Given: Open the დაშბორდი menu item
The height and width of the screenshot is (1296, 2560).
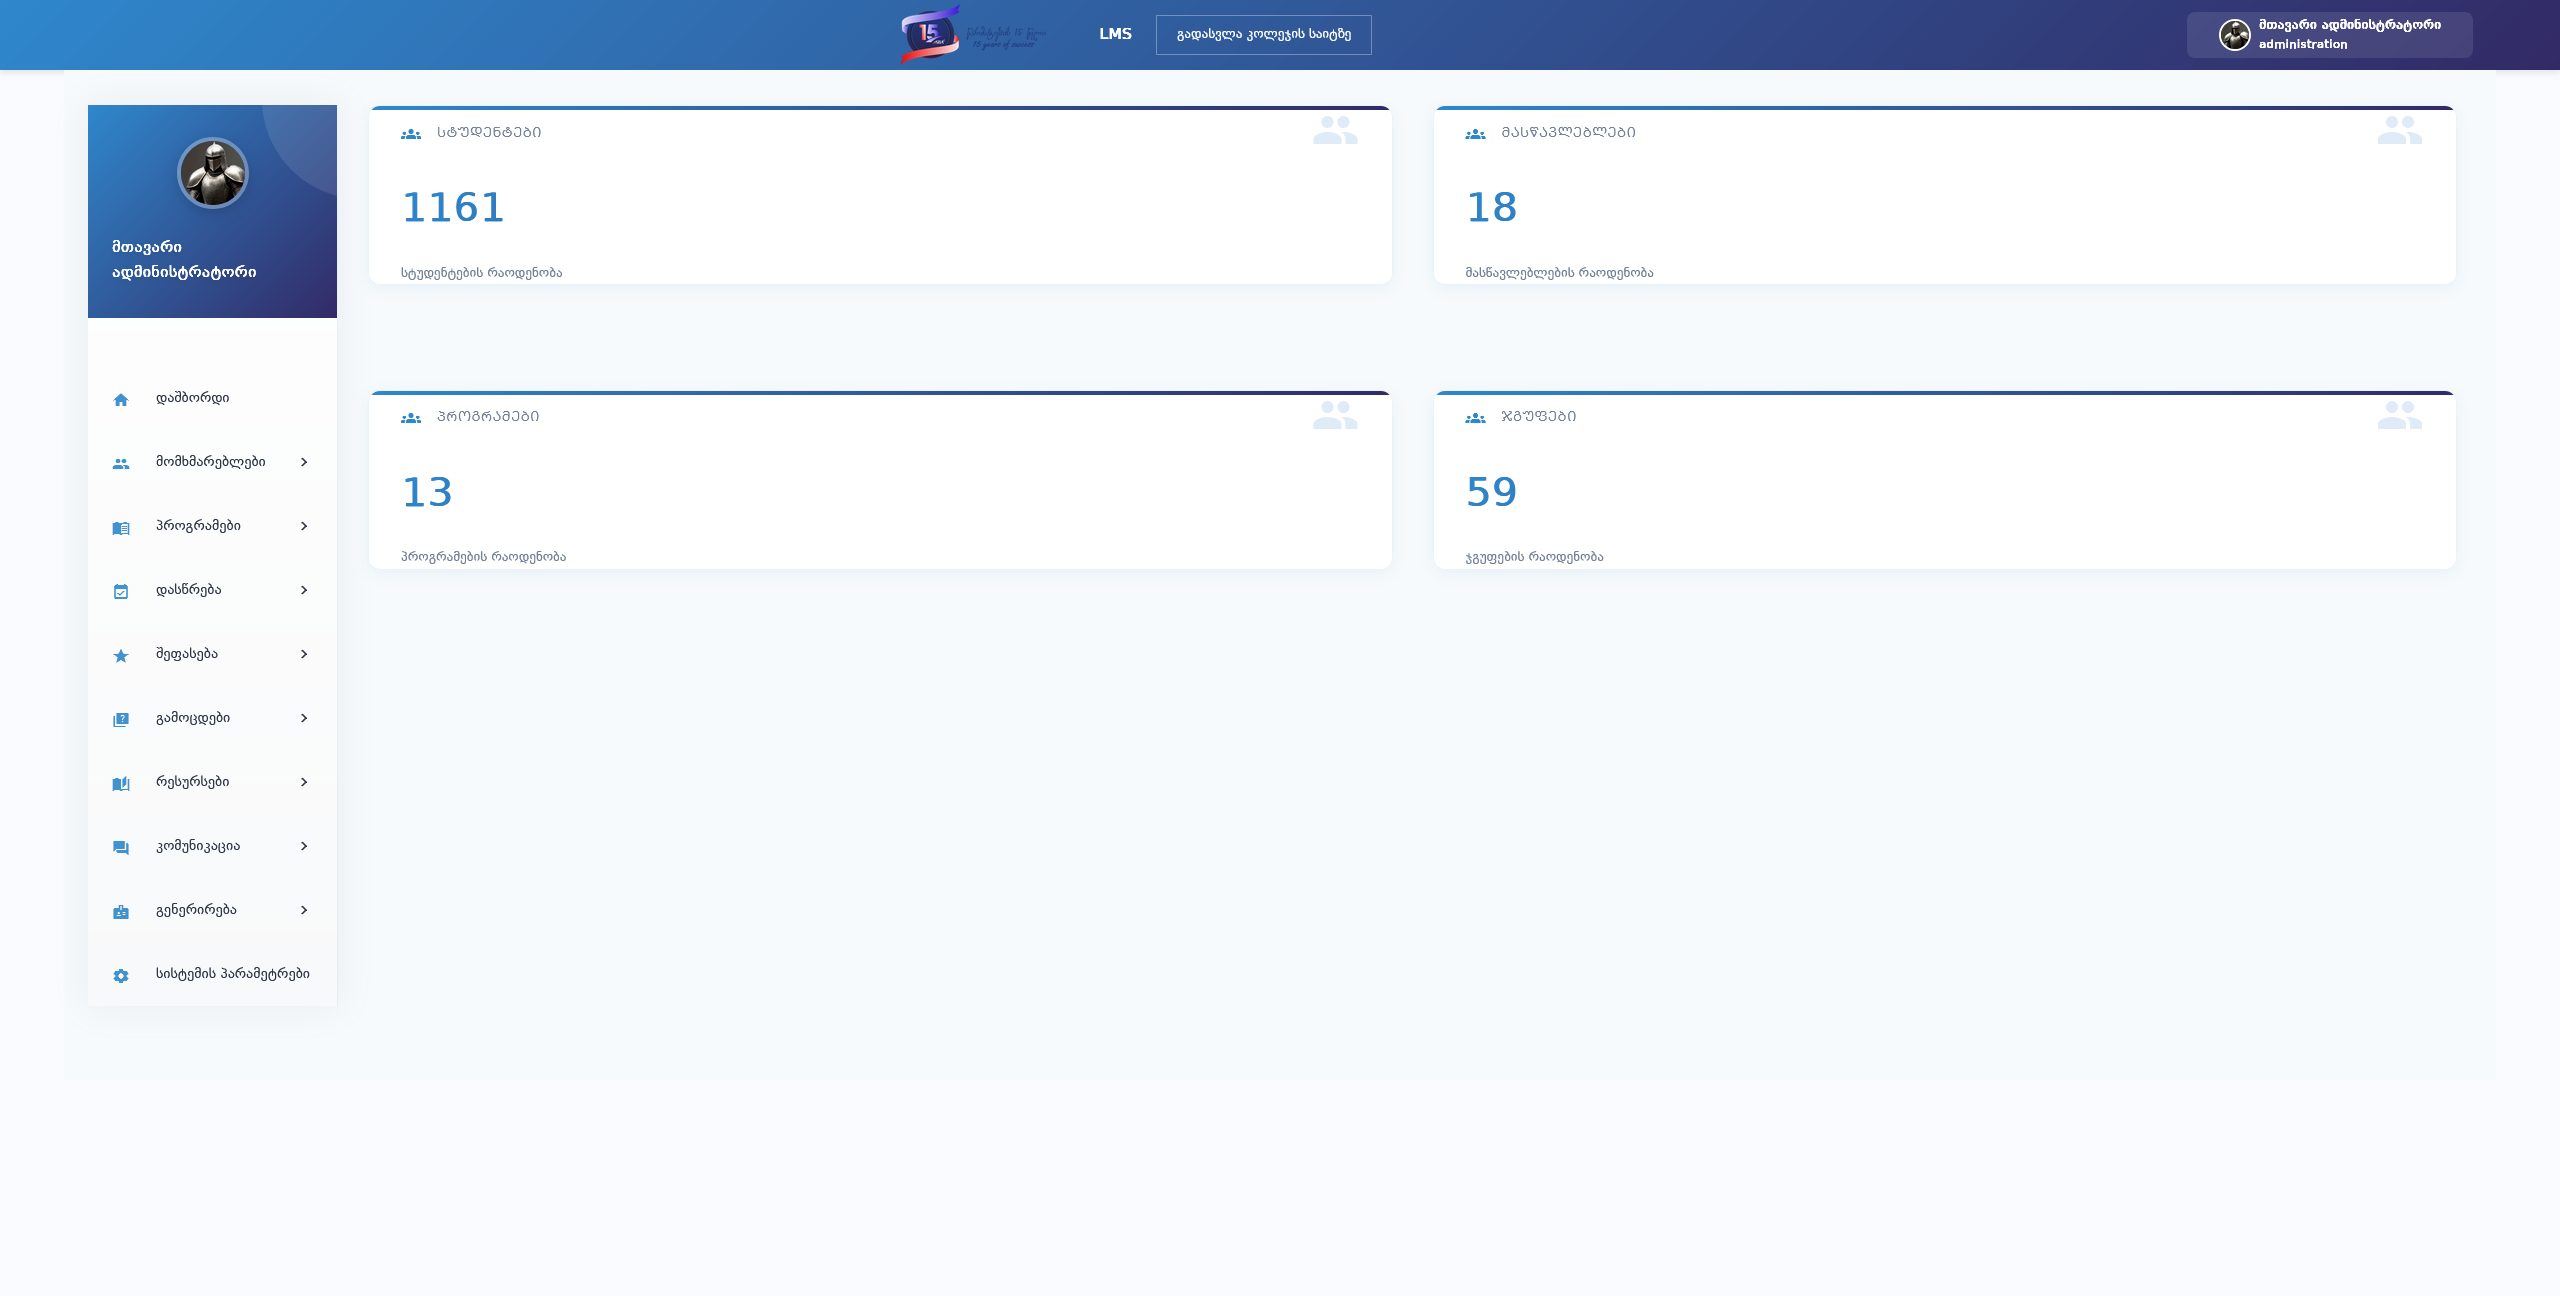Looking at the screenshot, I should [193, 398].
